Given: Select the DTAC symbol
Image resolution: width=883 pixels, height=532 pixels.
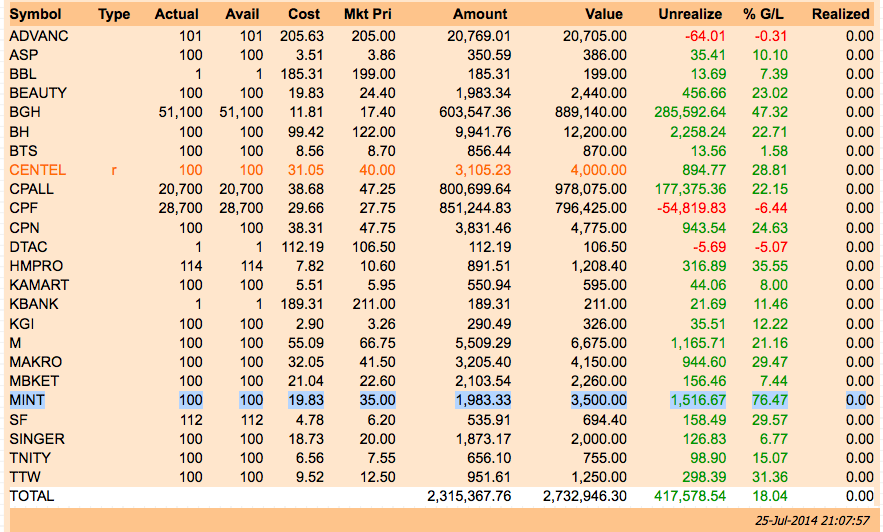Looking at the screenshot, I should coord(28,247).
